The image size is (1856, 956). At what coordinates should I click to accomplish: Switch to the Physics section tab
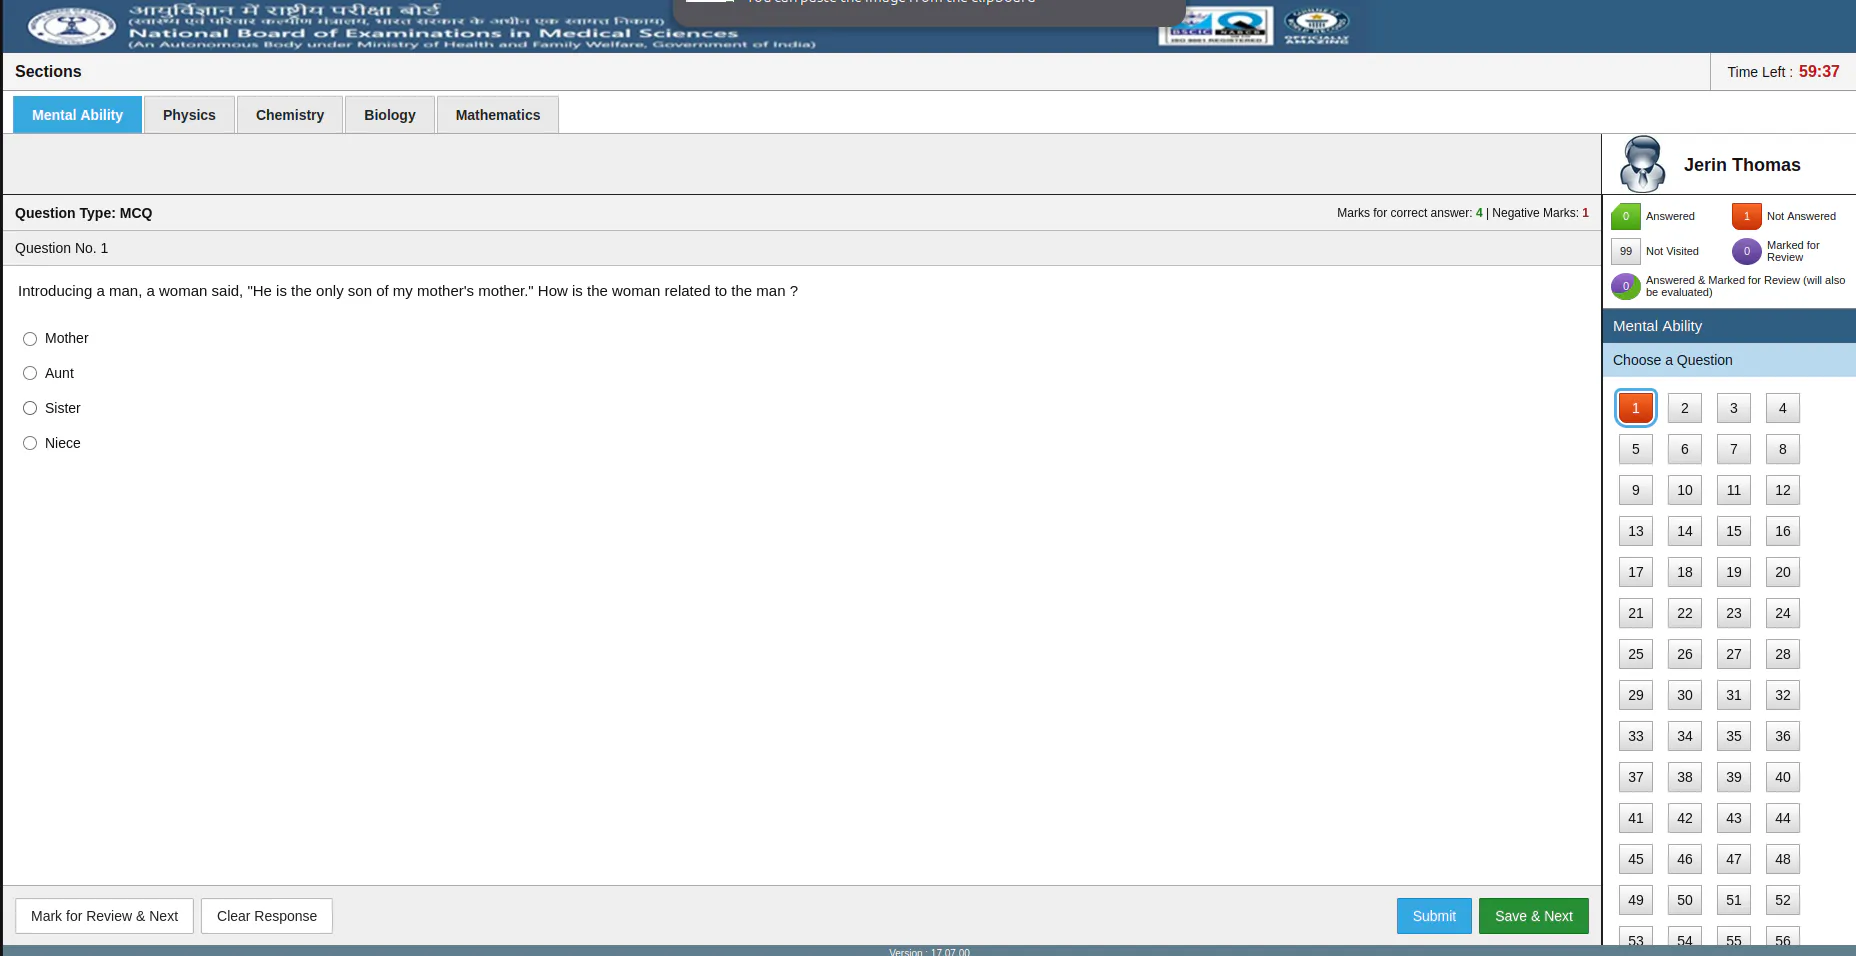click(189, 115)
